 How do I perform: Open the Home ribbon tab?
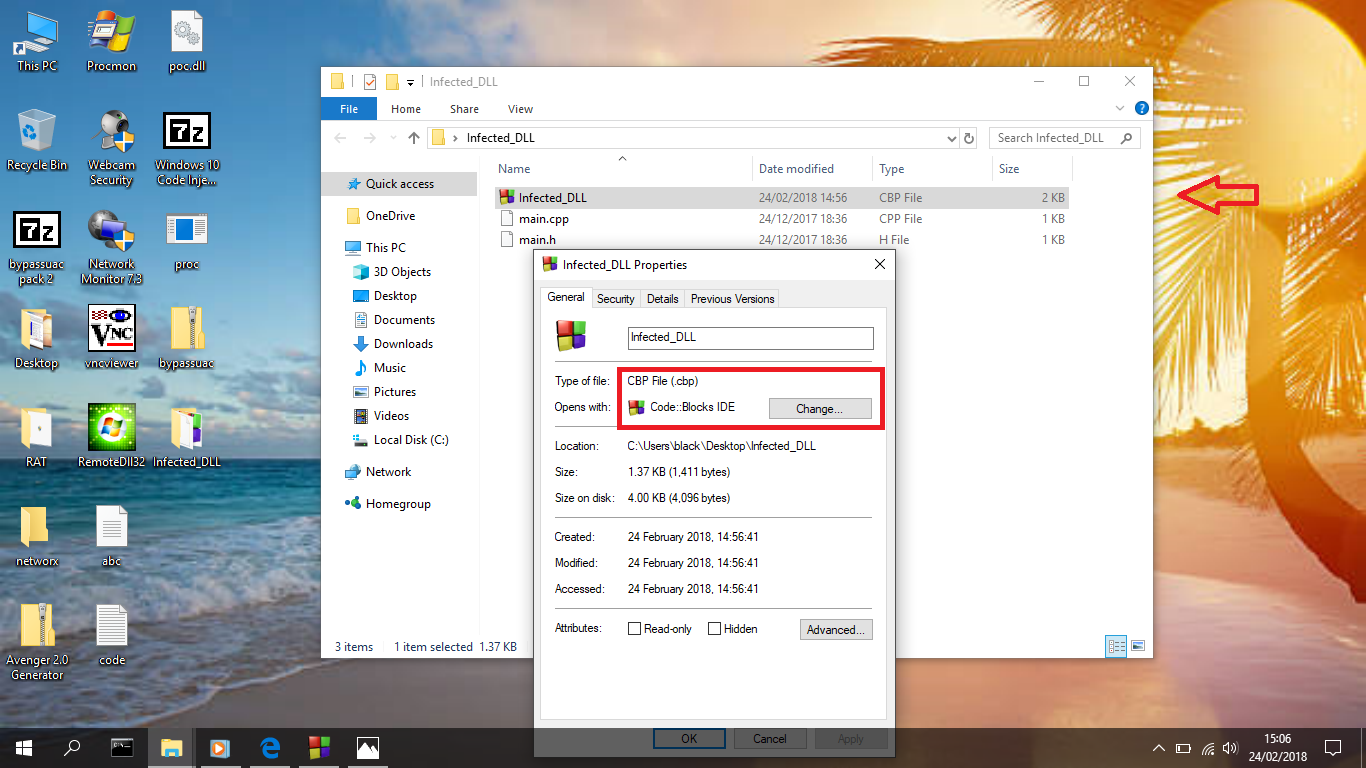tap(406, 109)
